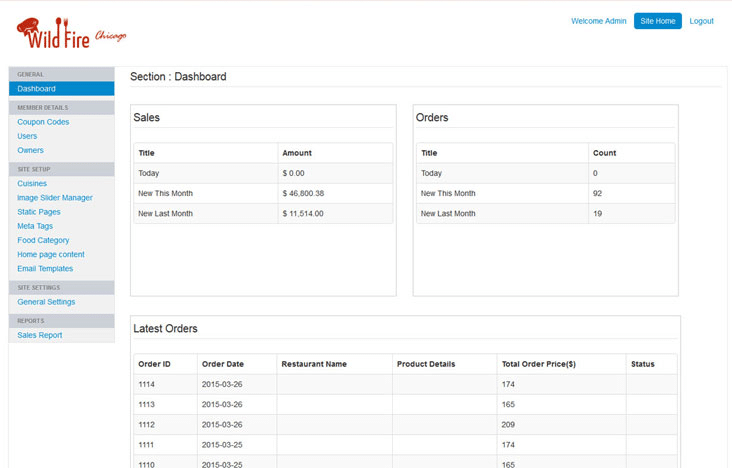
Task: Click the Wild Fire Chicago logo
Action: tap(71, 34)
